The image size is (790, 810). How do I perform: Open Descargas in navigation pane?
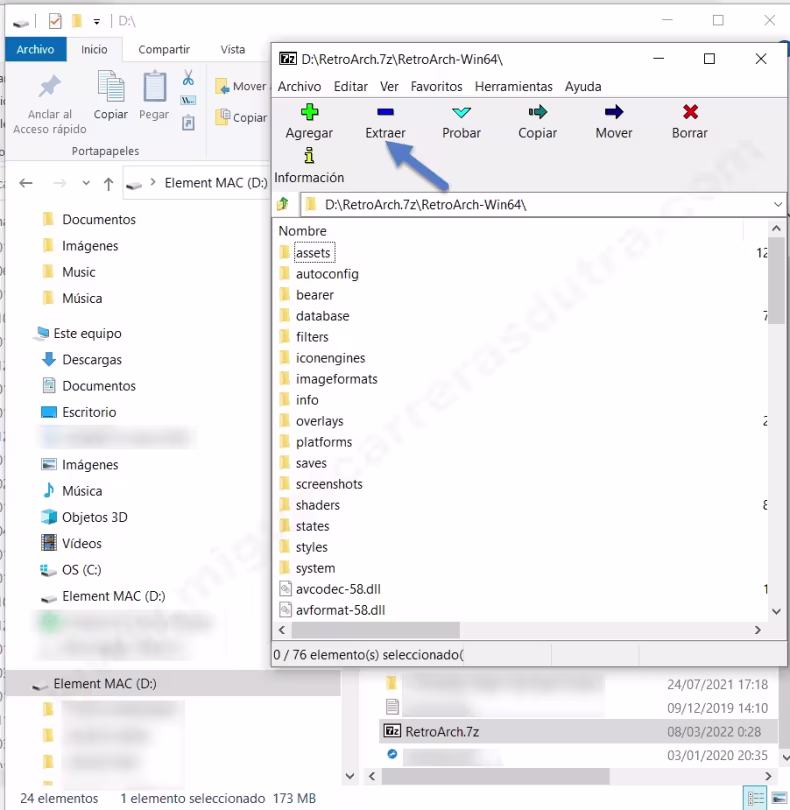[91, 360]
